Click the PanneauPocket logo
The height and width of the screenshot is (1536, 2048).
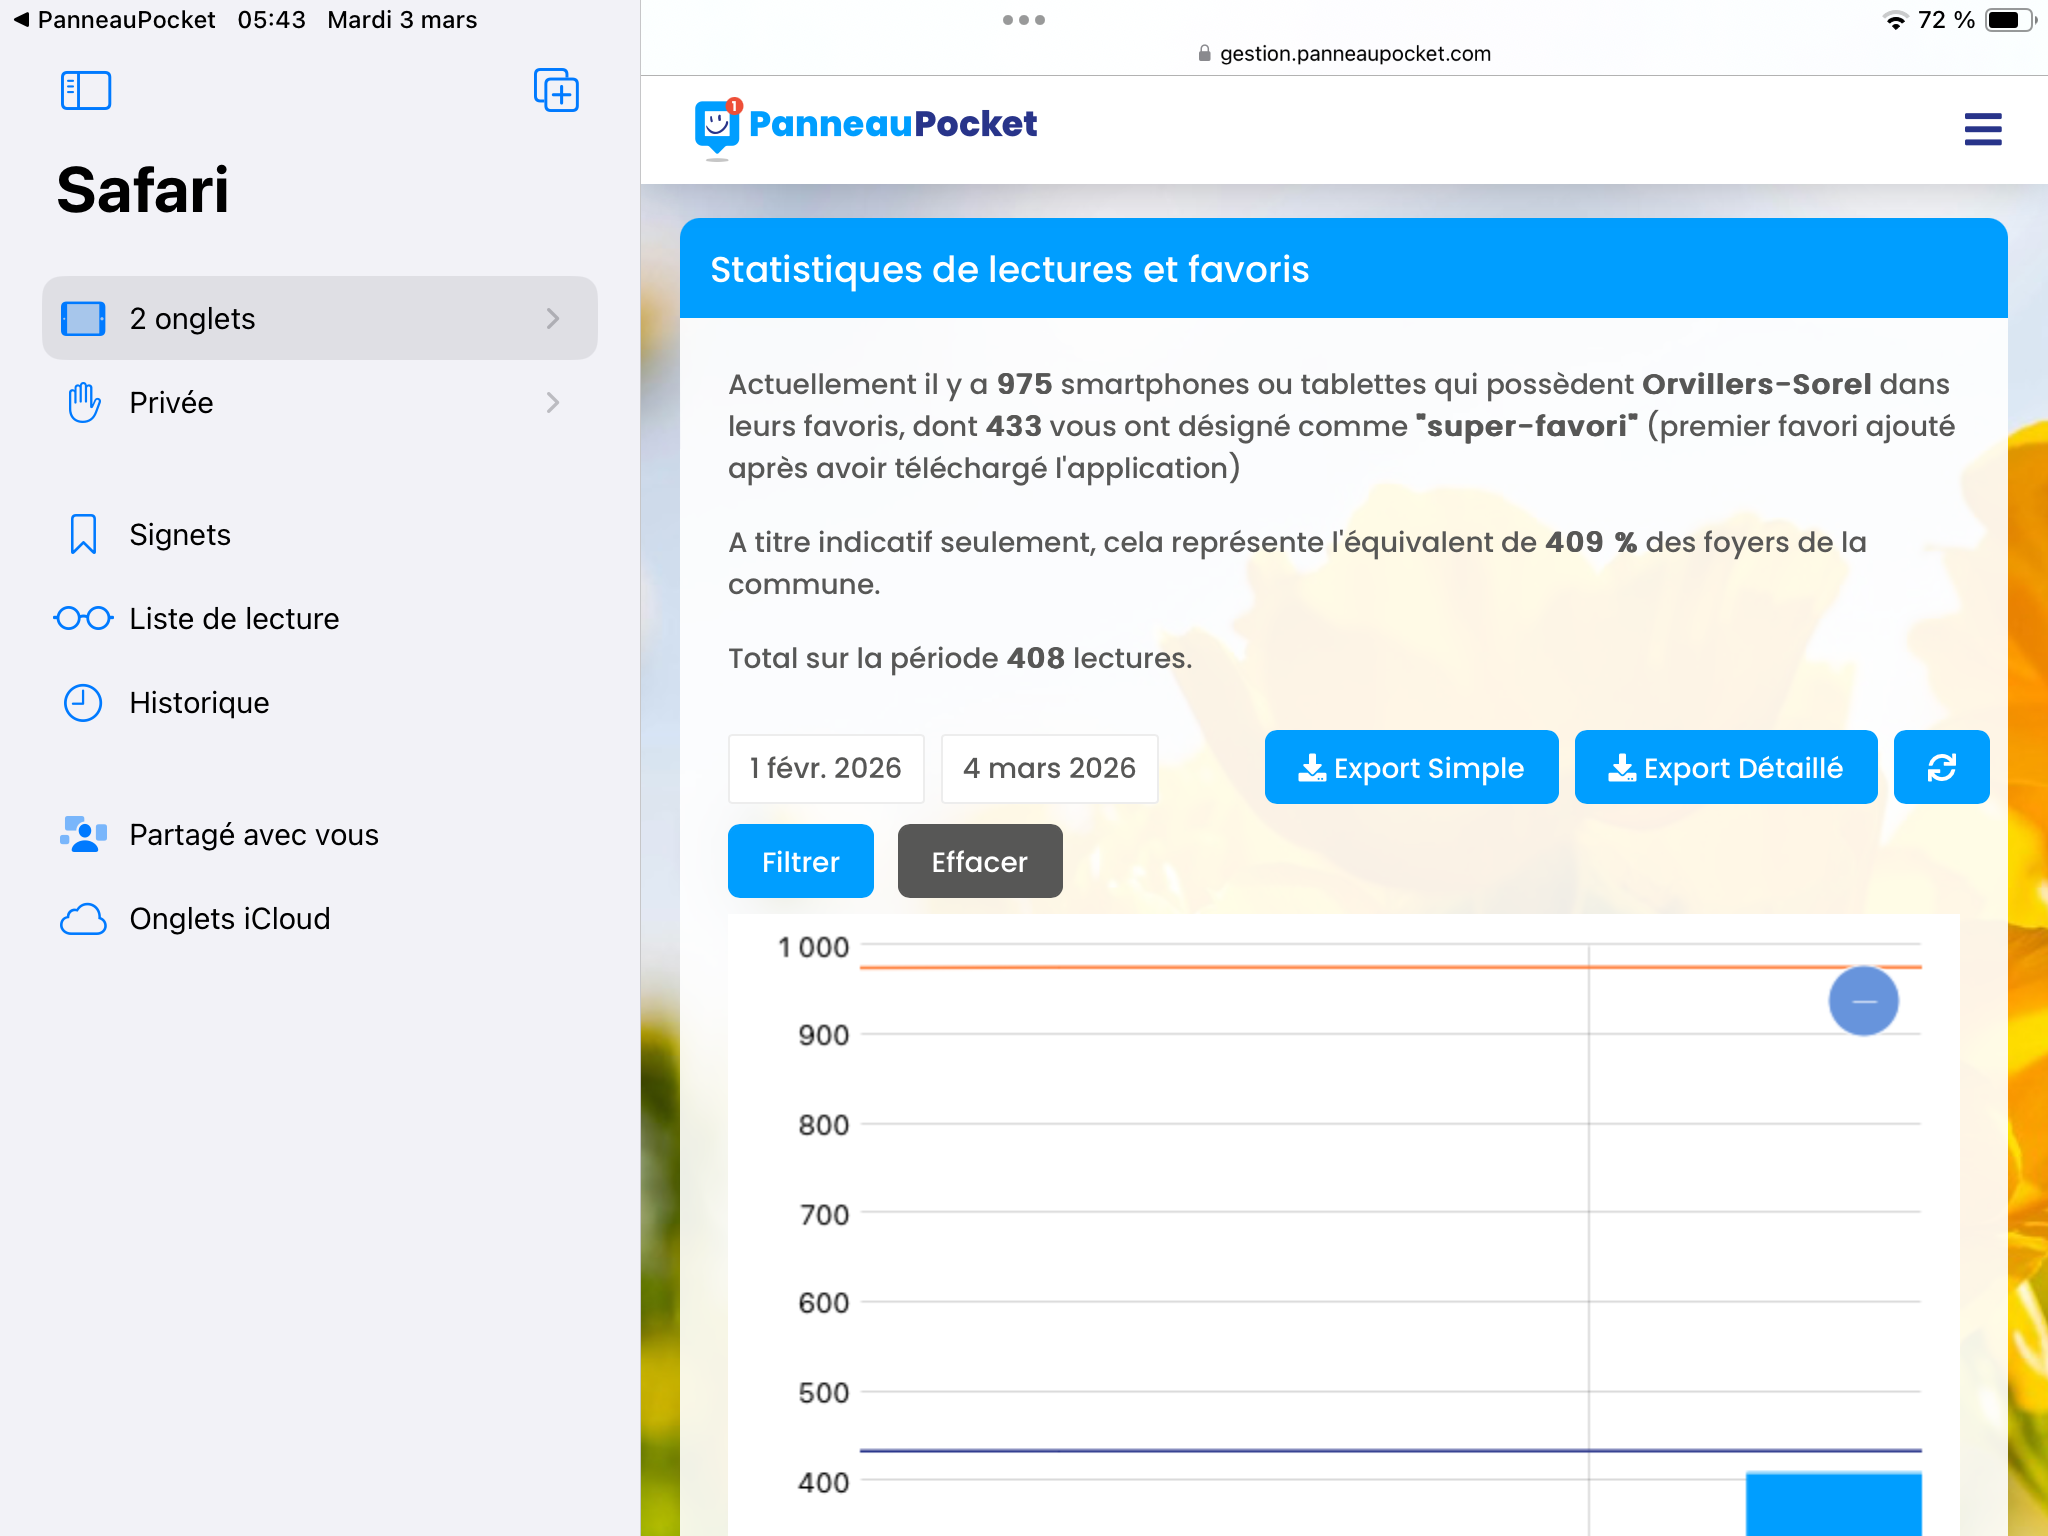pyautogui.click(x=866, y=126)
